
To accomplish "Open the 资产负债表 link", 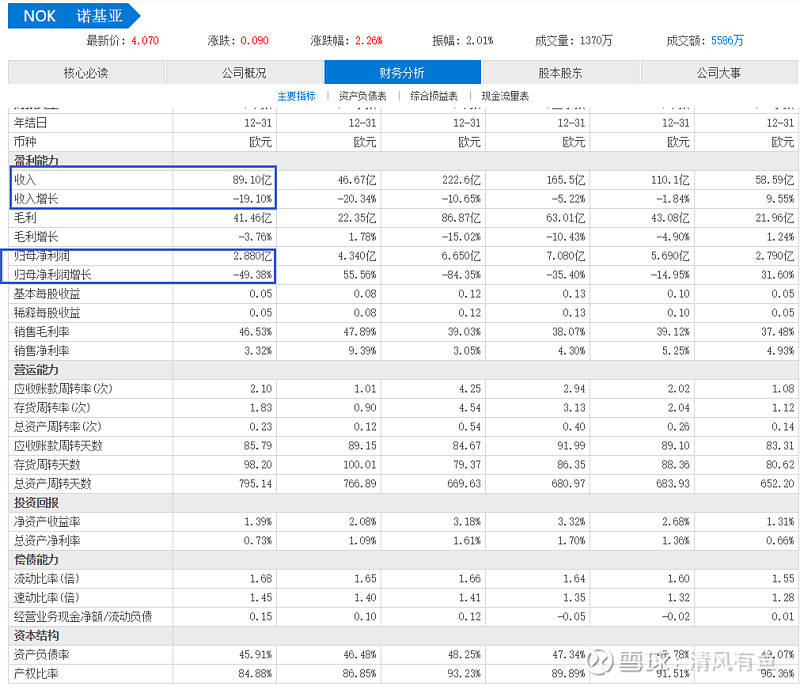I will point(362,96).
